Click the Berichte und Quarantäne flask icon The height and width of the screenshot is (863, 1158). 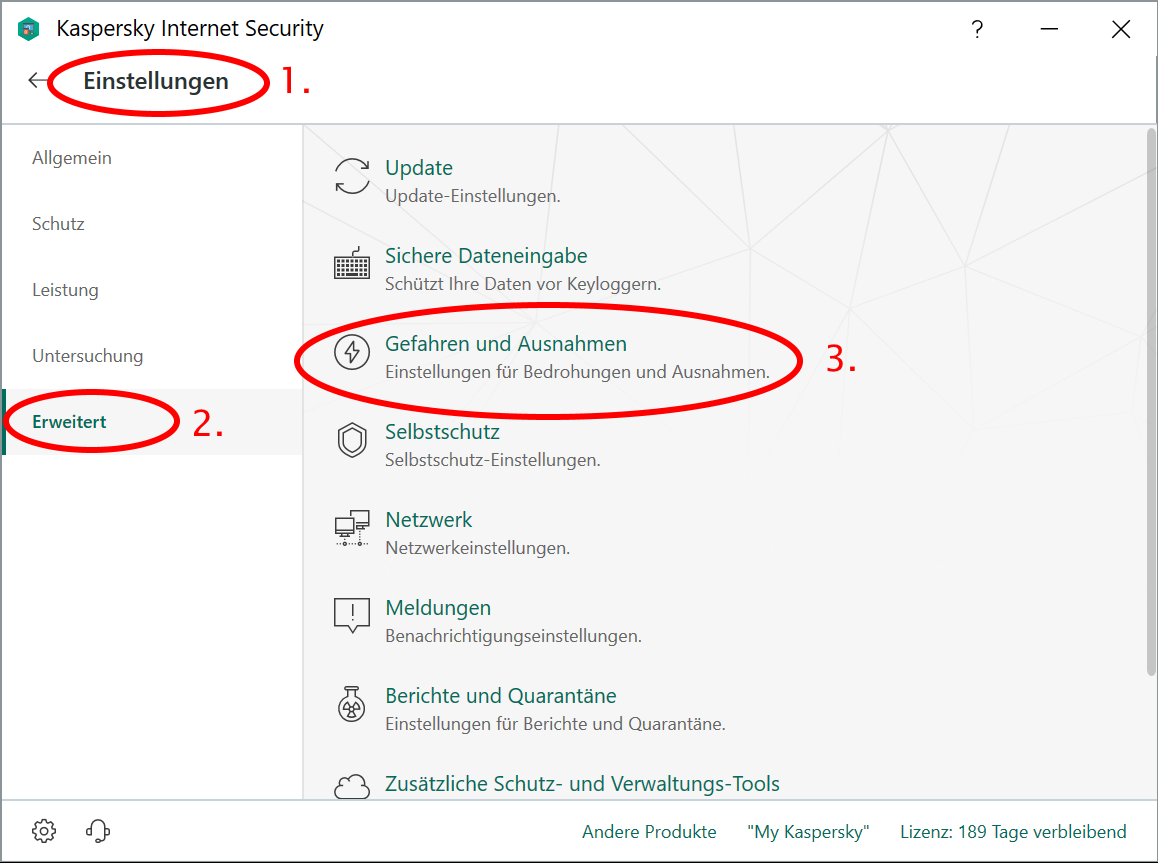pos(352,704)
